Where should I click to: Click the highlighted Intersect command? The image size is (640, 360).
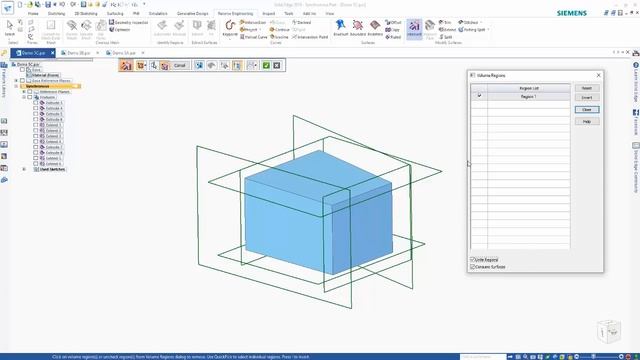[x=414, y=29]
